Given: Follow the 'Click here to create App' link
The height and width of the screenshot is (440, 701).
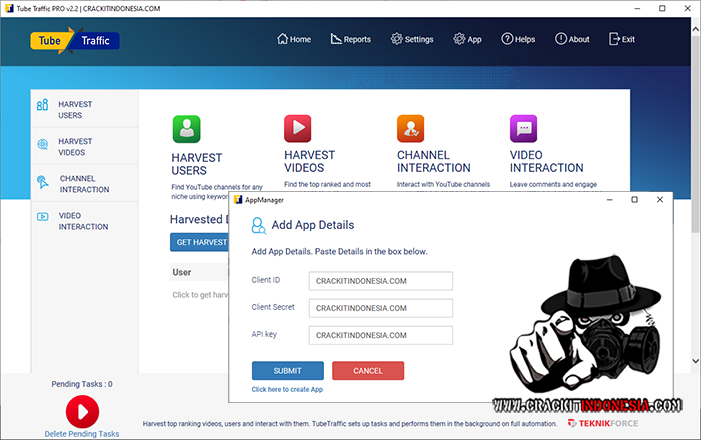Looking at the screenshot, I should tap(287, 389).
